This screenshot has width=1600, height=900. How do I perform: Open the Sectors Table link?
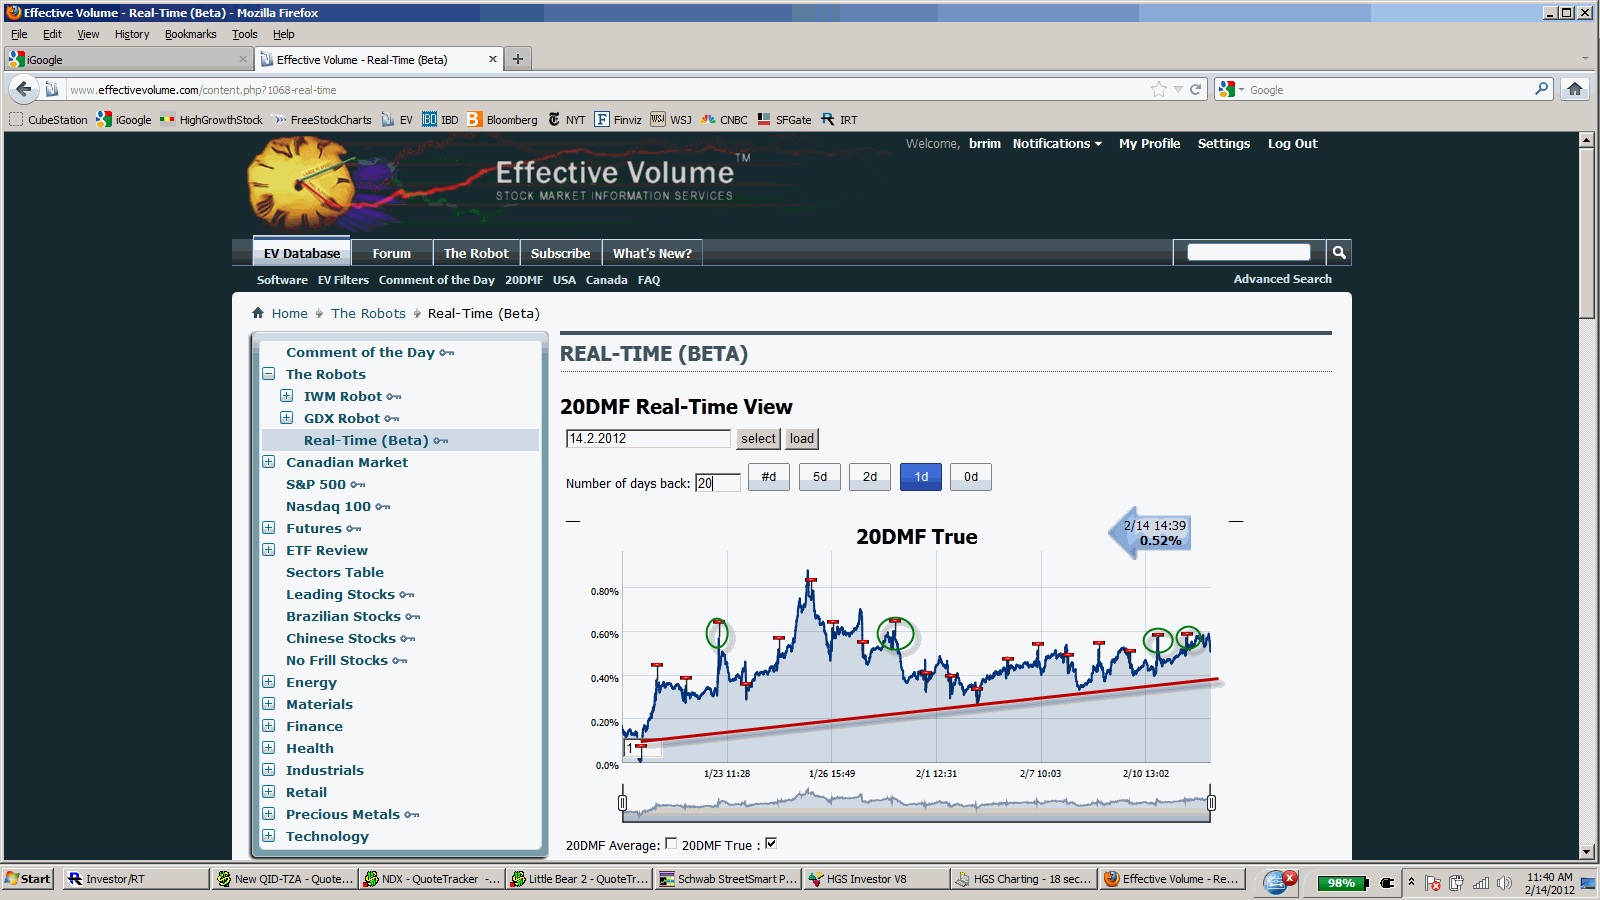pos(335,572)
